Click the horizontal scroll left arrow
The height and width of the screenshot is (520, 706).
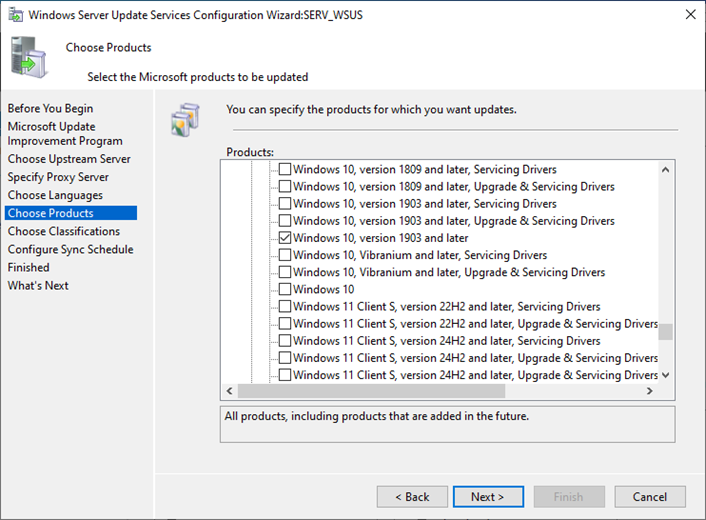pos(230,391)
